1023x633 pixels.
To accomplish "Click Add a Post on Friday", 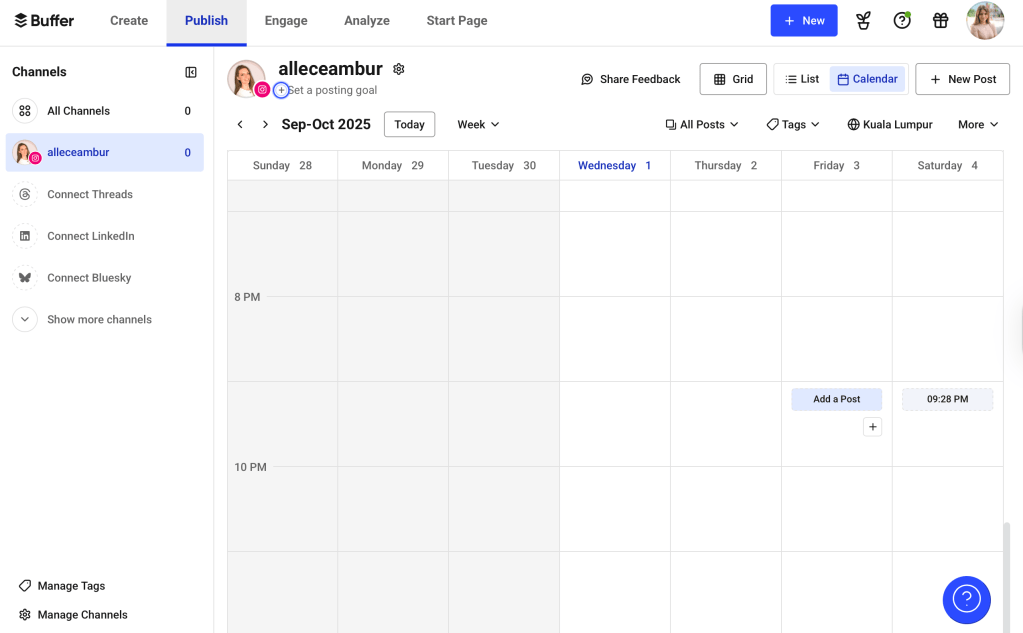I will [836, 398].
